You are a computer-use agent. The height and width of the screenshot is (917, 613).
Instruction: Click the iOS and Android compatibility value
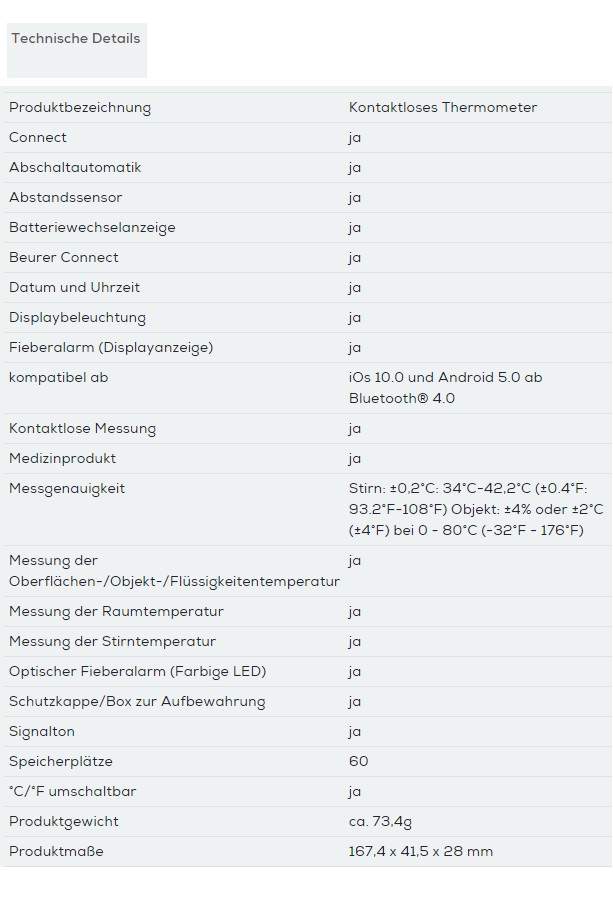[445, 388]
